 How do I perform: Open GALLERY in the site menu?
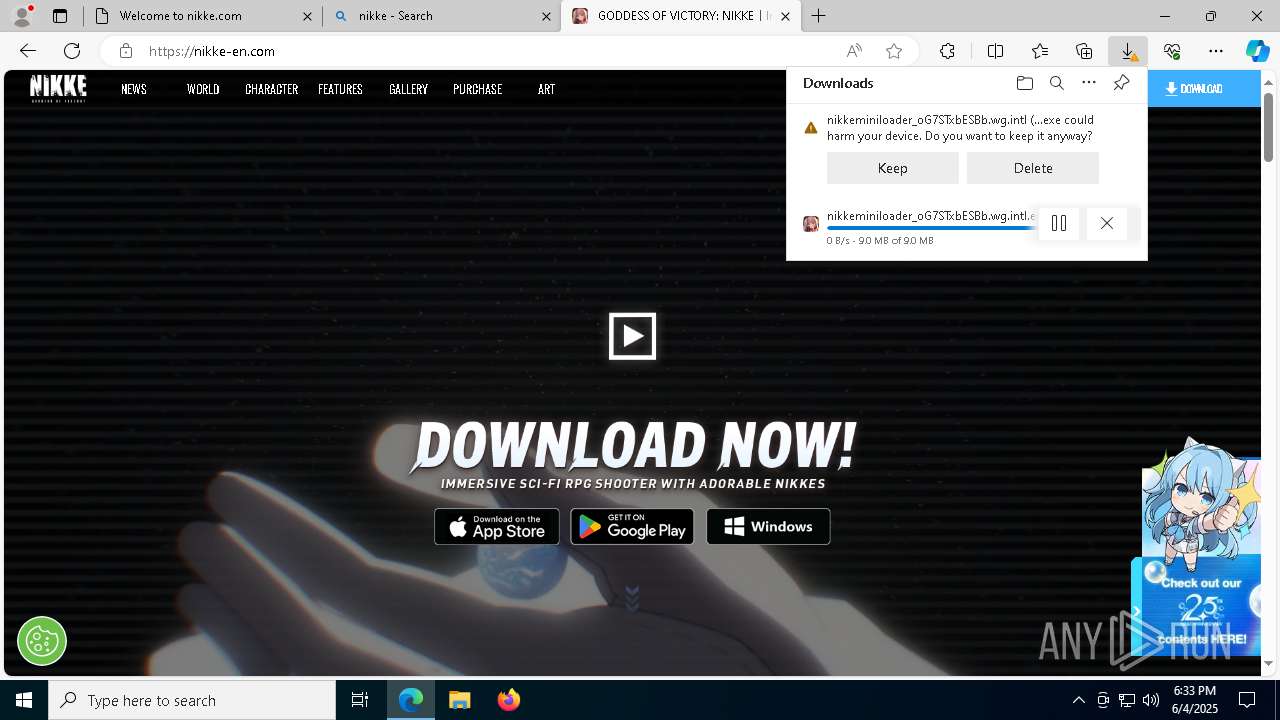[x=408, y=89]
